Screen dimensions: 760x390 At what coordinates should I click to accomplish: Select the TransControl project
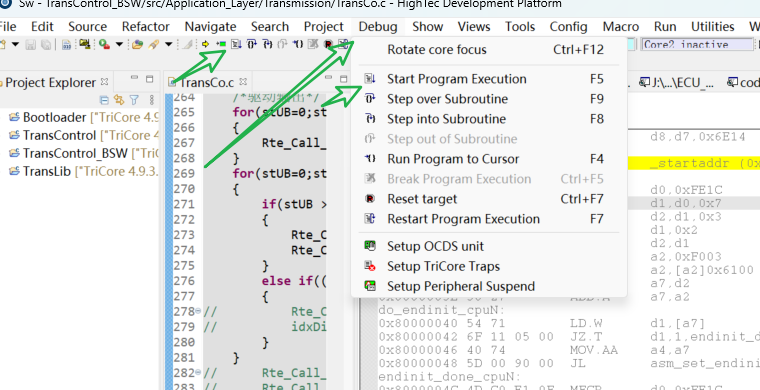click(83, 135)
